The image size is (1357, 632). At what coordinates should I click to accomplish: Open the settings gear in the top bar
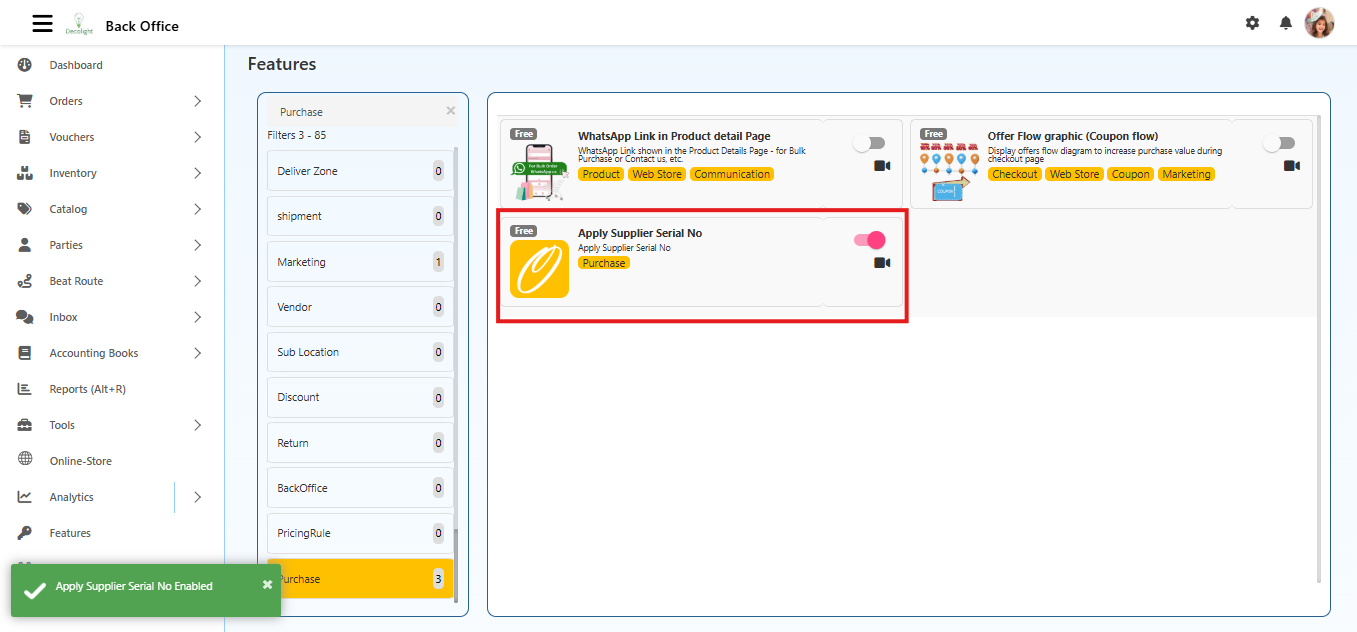tap(1252, 22)
